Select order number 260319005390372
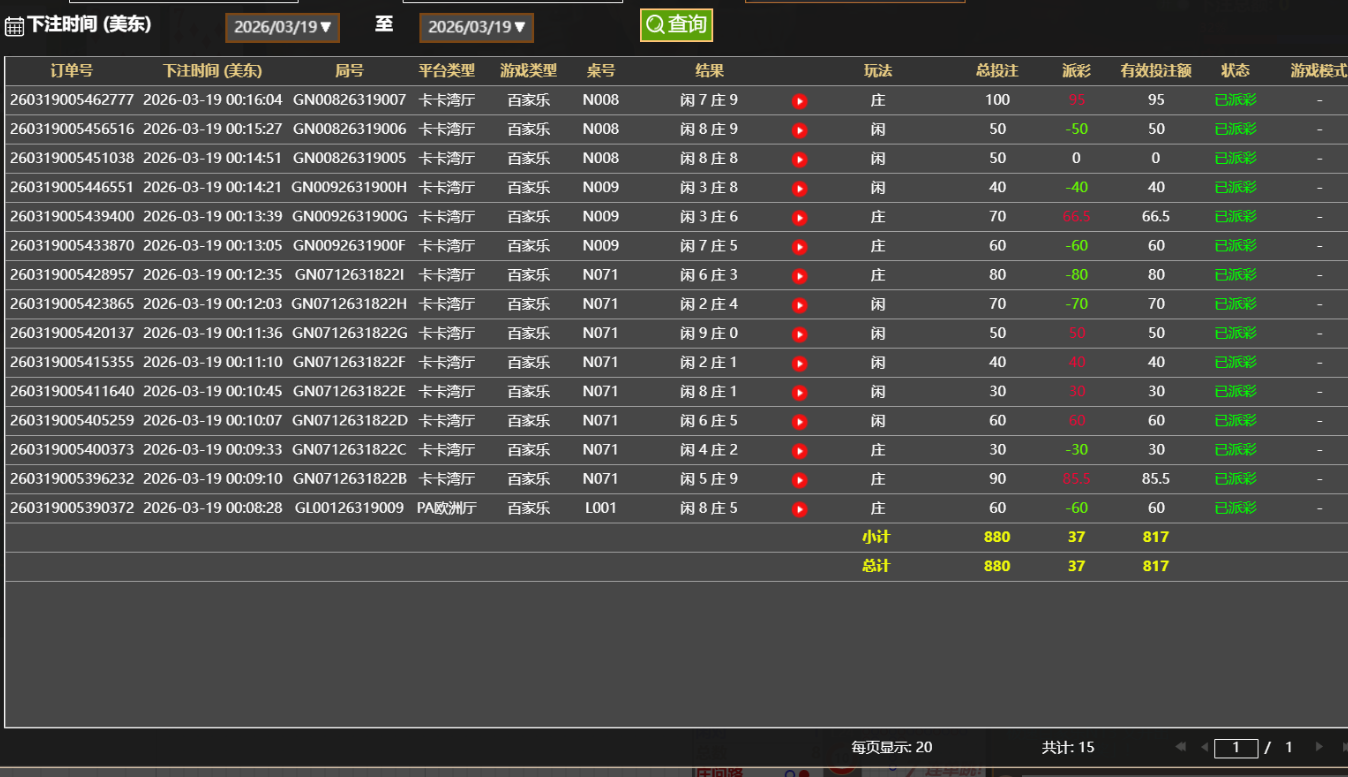 (x=72, y=508)
